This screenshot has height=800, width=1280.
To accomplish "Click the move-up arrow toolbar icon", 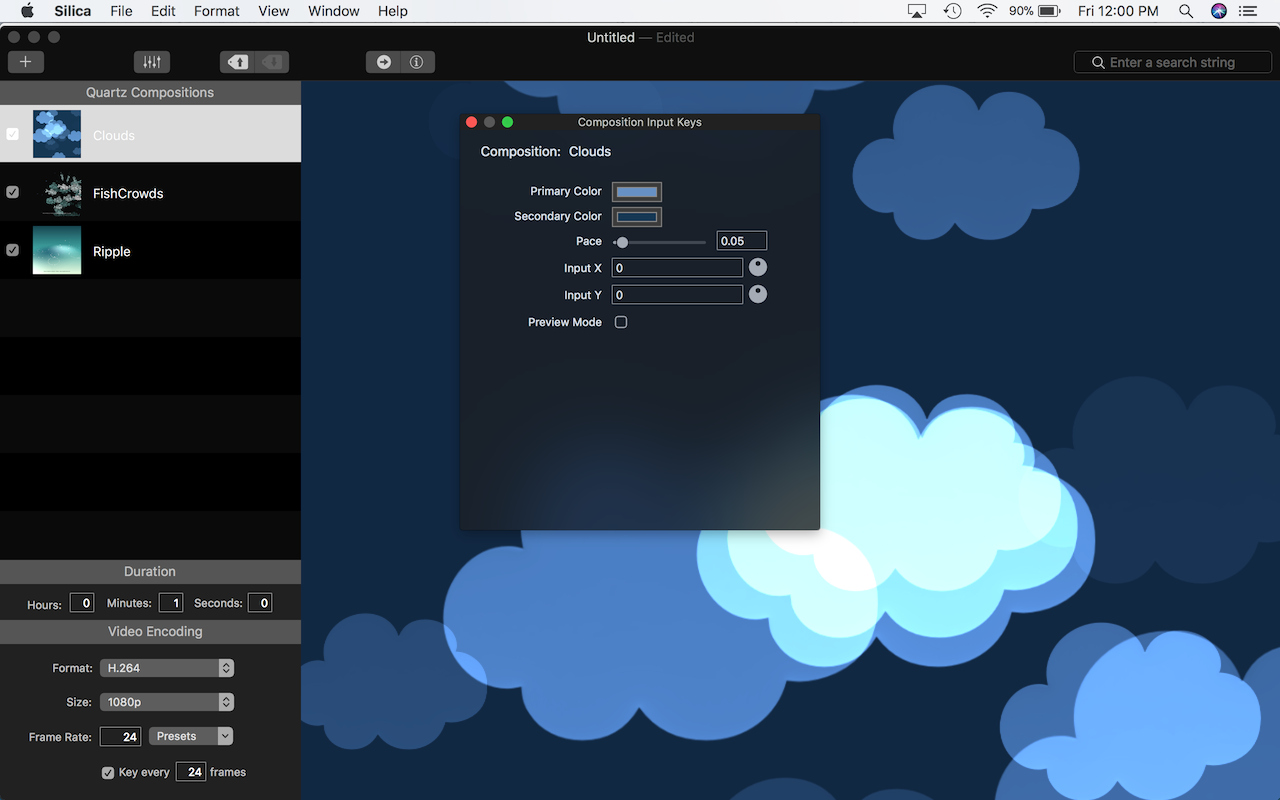I will (238, 62).
